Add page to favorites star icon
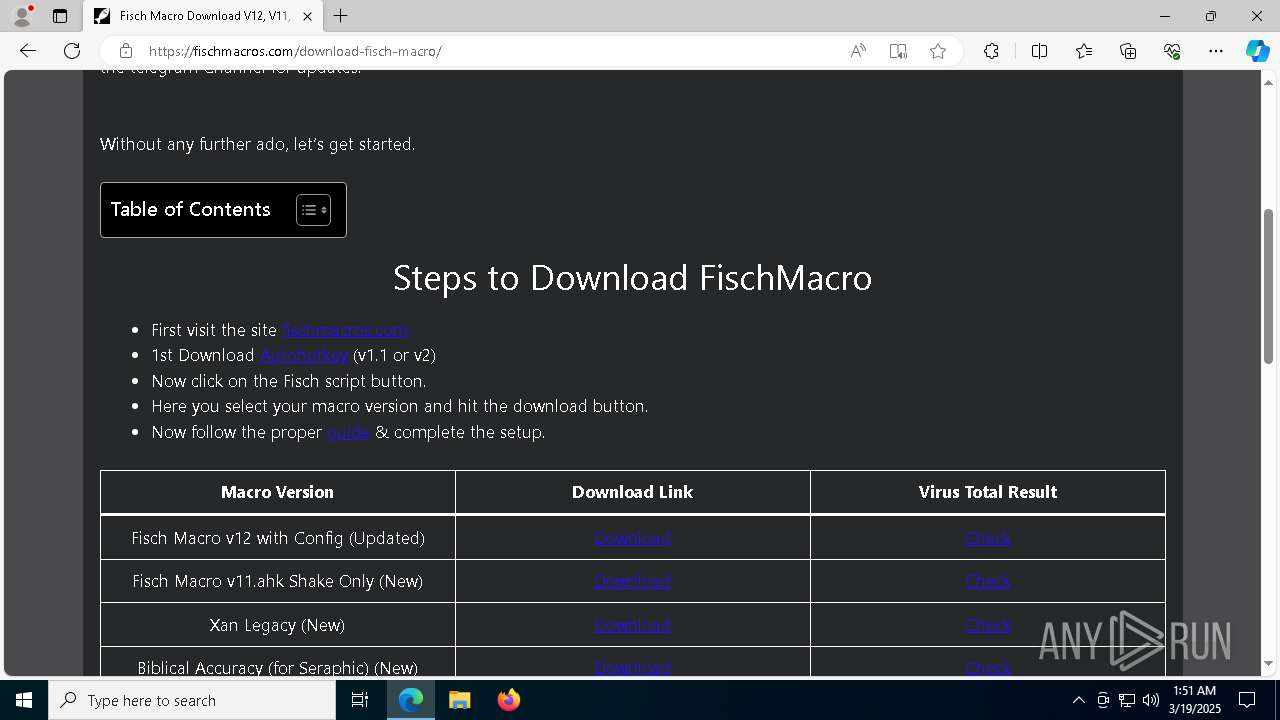The width and height of the screenshot is (1280, 720). point(938,51)
